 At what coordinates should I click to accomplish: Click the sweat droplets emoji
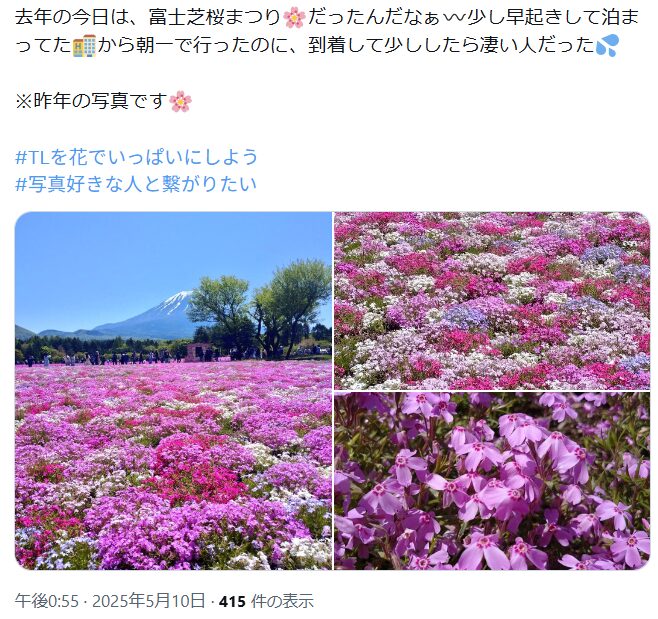[607, 46]
